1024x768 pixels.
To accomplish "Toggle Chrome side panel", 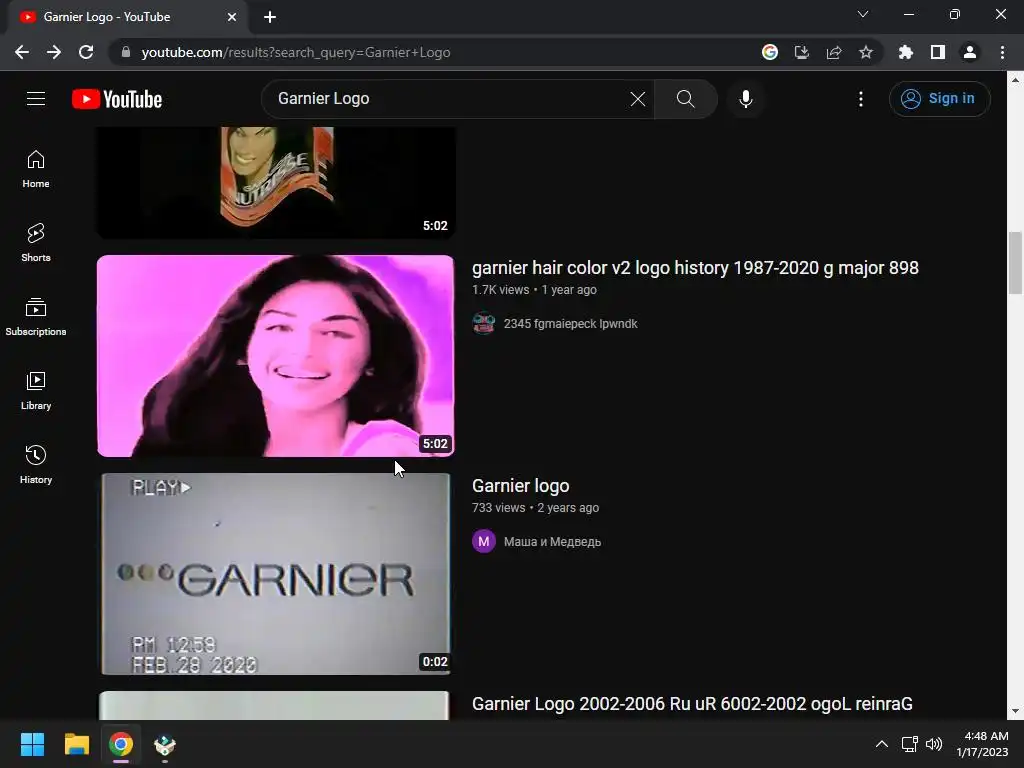I will tap(938, 52).
